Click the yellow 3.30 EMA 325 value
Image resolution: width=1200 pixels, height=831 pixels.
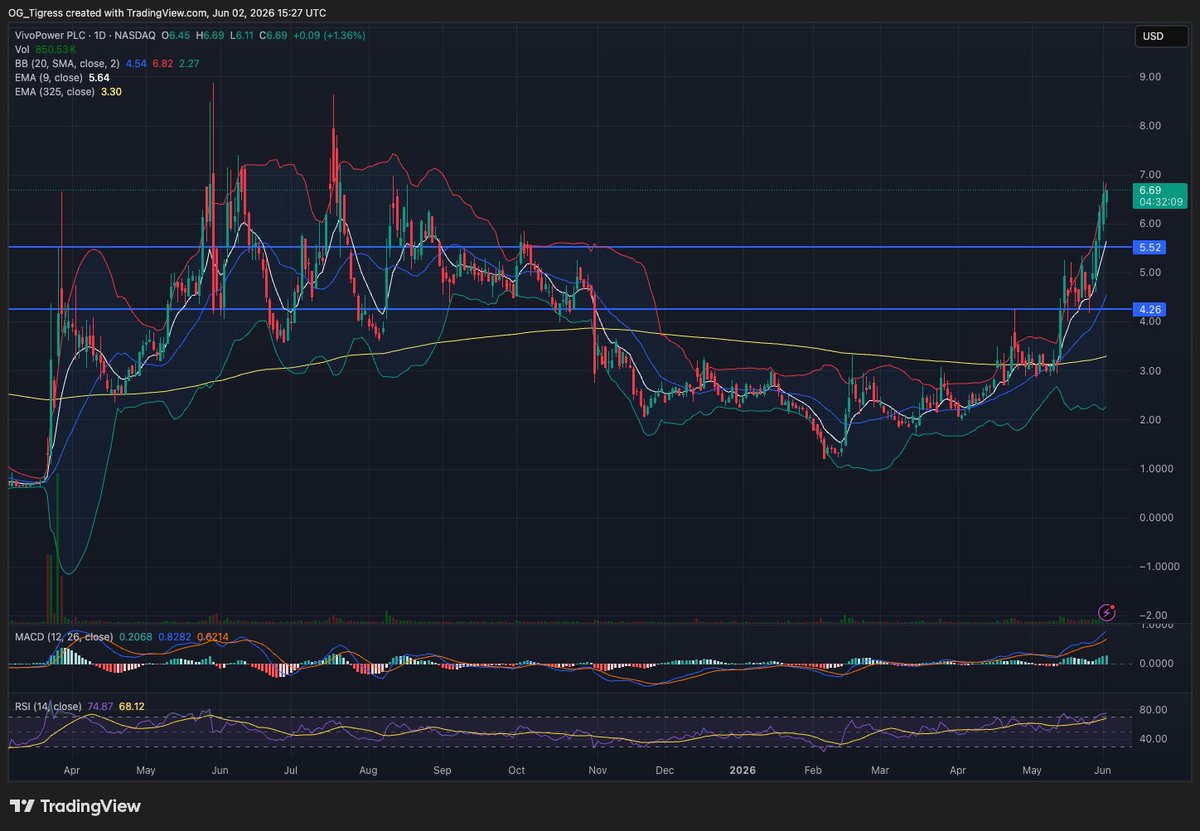point(111,90)
